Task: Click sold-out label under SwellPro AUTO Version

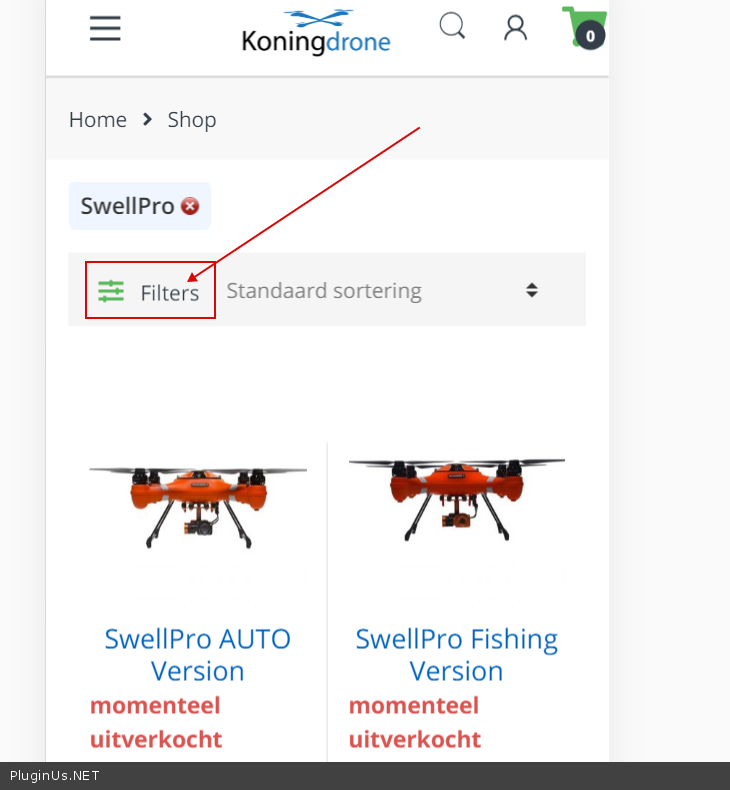Action: tap(156, 722)
